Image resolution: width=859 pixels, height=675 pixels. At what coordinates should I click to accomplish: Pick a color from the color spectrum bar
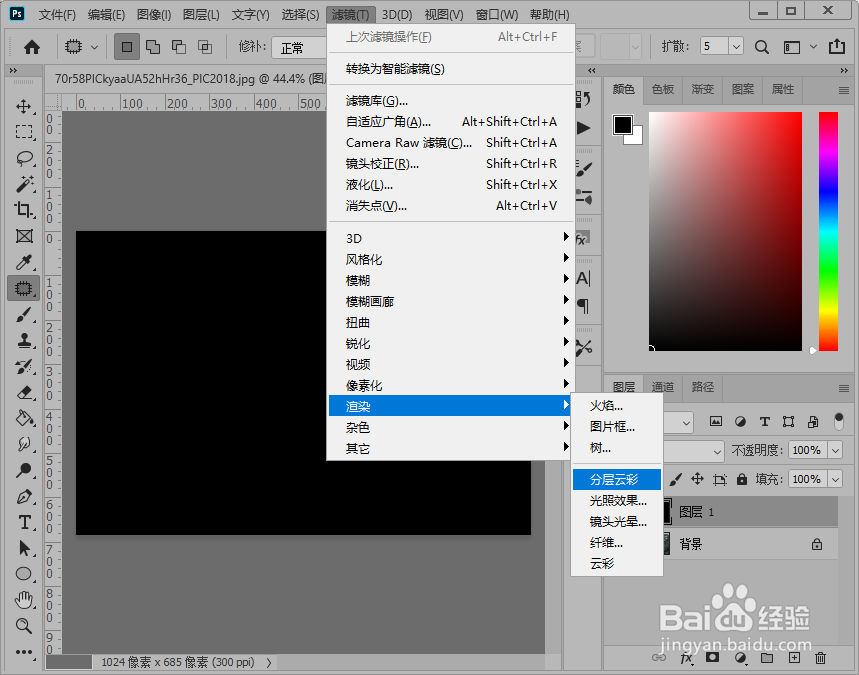(830, 230)
